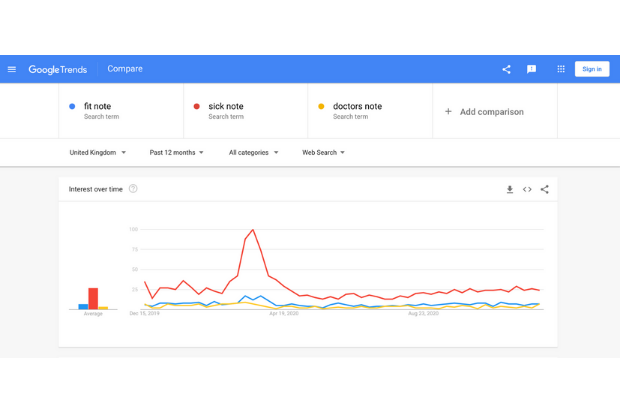Image resolution: width=620 pixels, height=413 pixels.
Task: Click the 25 y-axis label
Action: (135, 290)
